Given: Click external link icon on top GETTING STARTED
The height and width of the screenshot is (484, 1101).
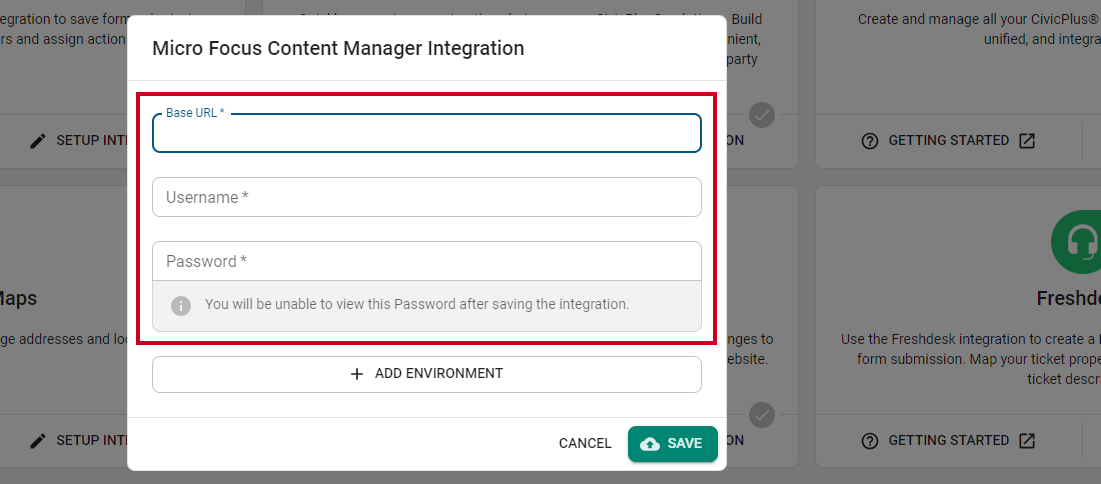Looking at the screenshot, I should point(1027,140).
